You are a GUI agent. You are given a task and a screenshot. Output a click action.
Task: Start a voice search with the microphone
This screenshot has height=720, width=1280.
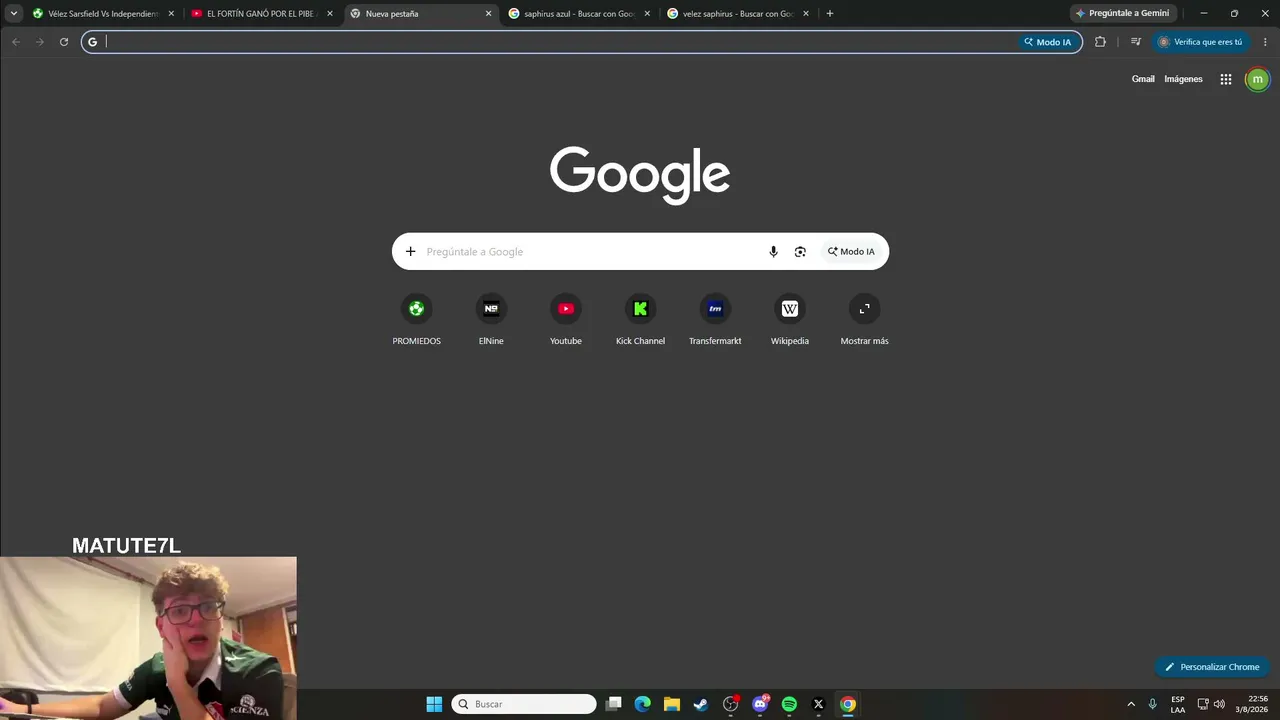tap(773, 252)
